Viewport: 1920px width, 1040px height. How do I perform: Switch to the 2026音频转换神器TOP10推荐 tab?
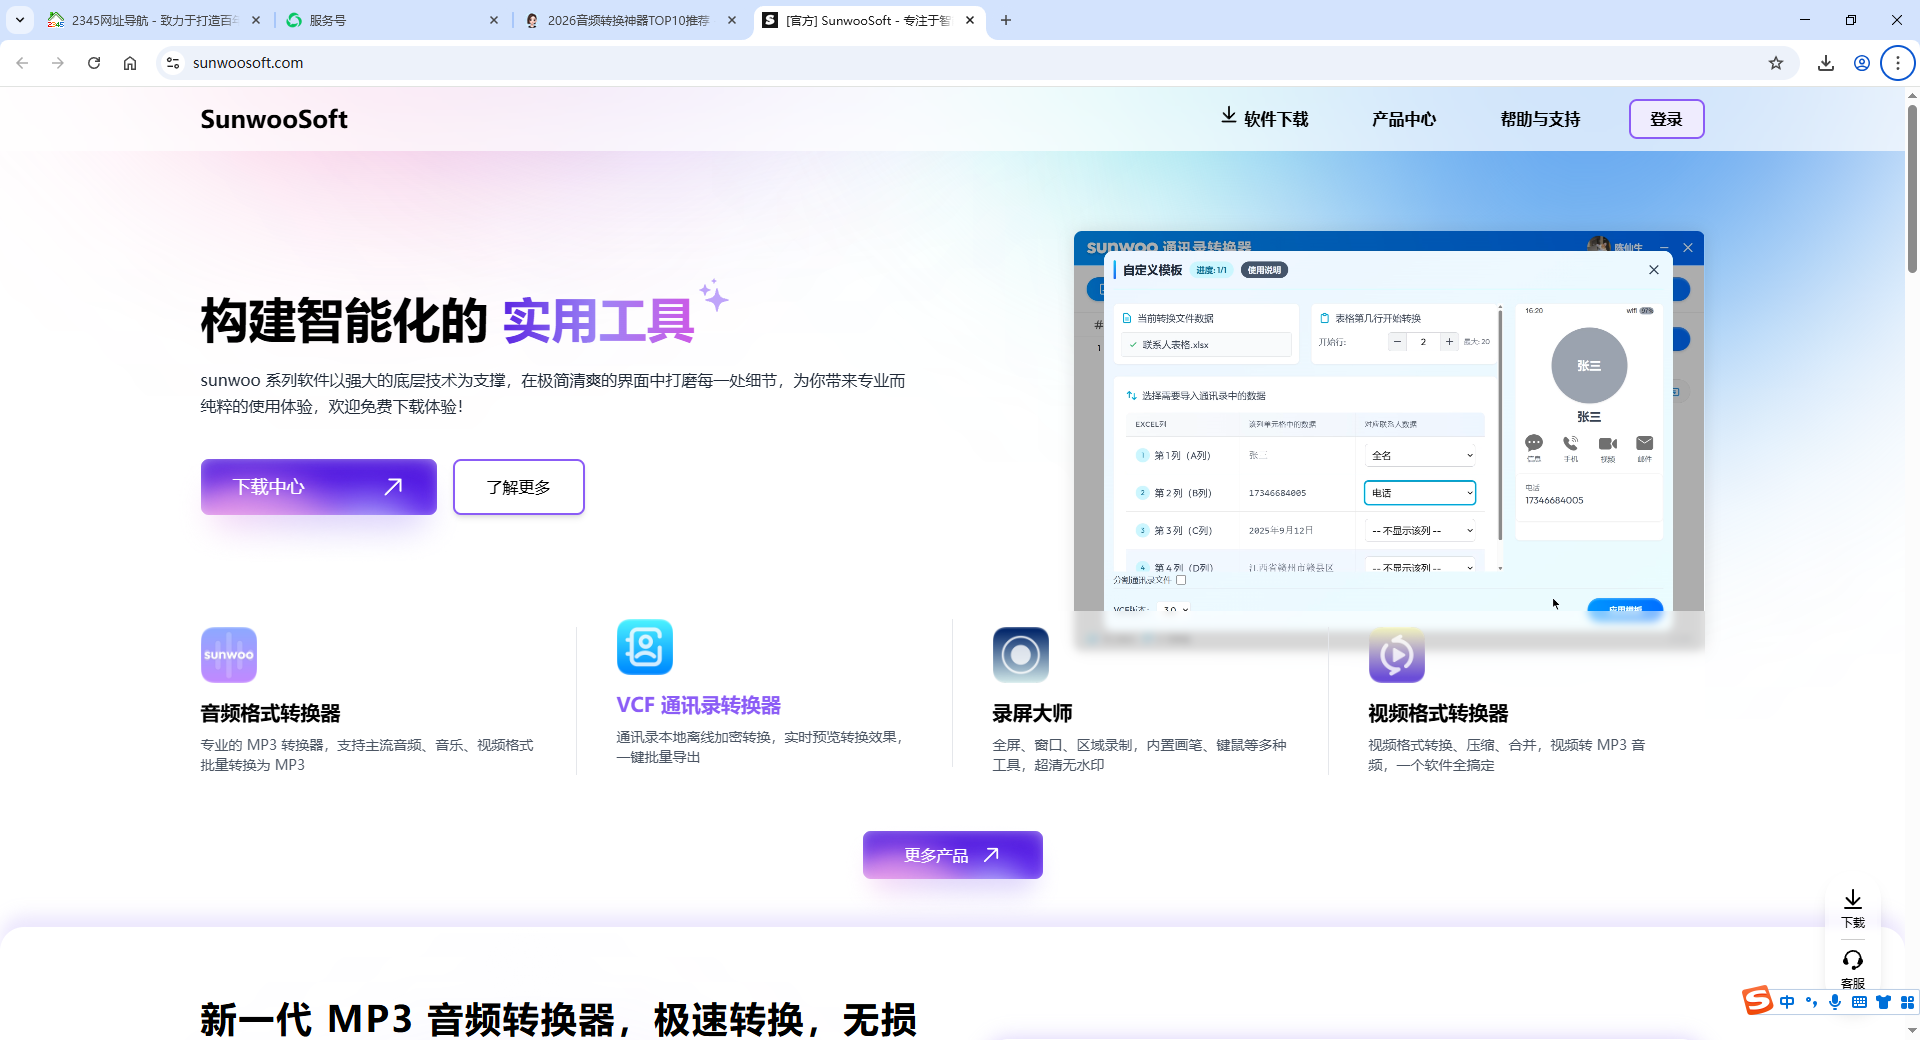tap(631, 20)
